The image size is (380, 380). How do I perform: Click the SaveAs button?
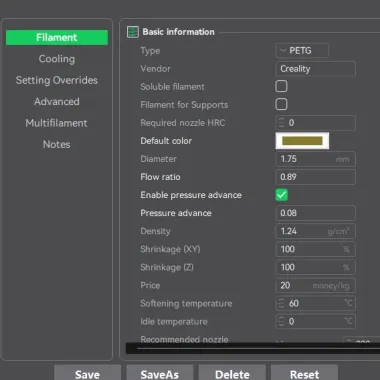click(x=160, y=373)
